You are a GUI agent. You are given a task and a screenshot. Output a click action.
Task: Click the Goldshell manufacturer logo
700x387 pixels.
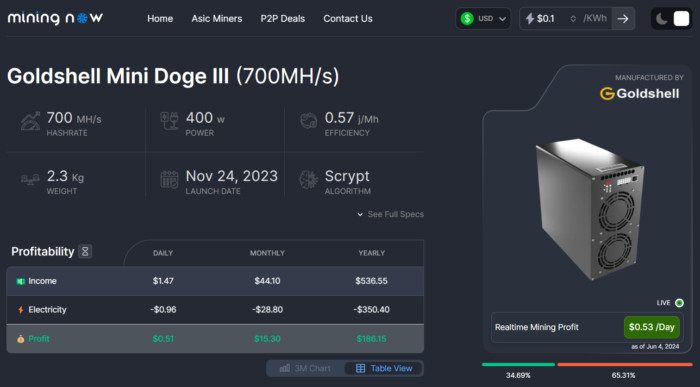tap(640, 94)
